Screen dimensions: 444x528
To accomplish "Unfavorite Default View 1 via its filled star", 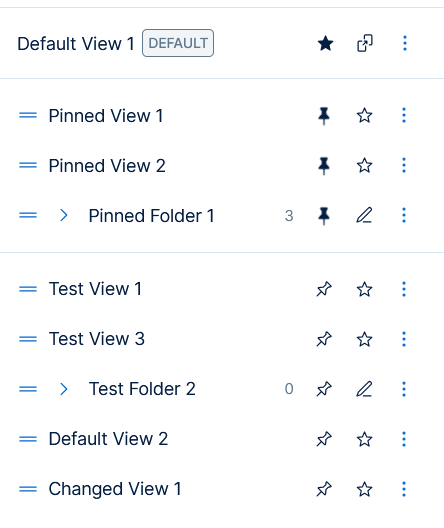I will tap(326, 43).
